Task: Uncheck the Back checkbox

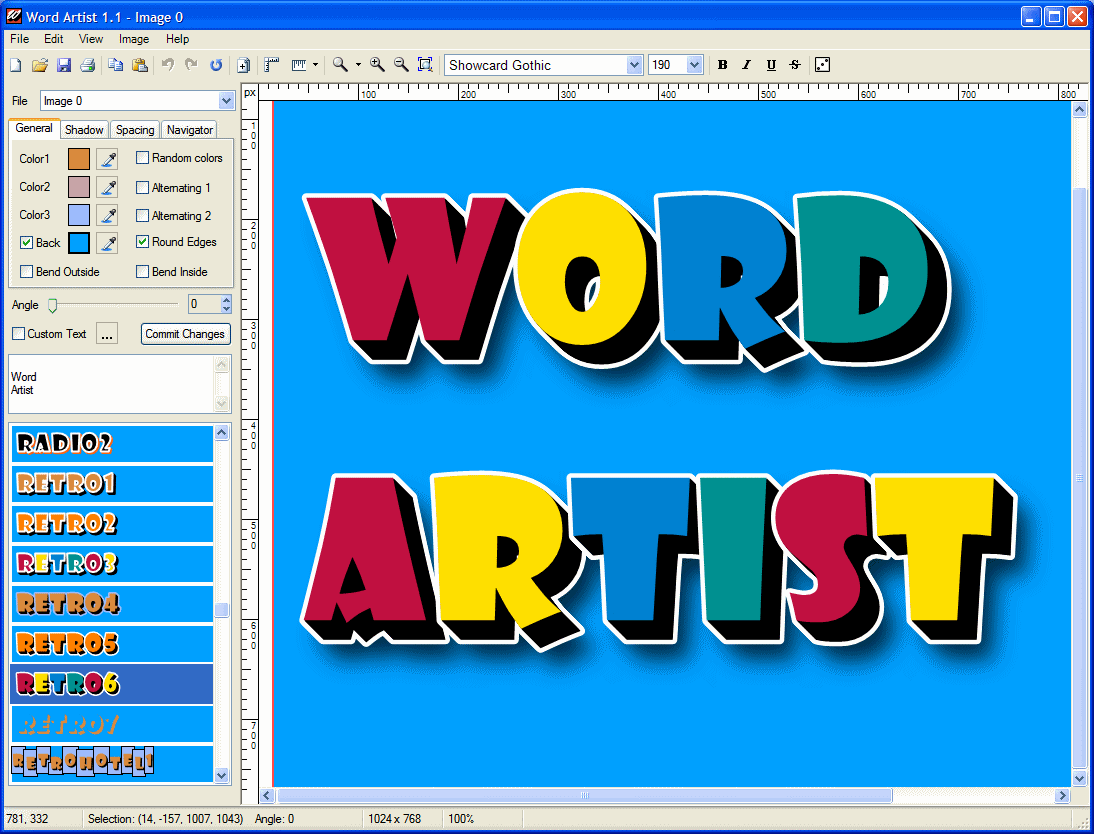Action: point(27,243)
